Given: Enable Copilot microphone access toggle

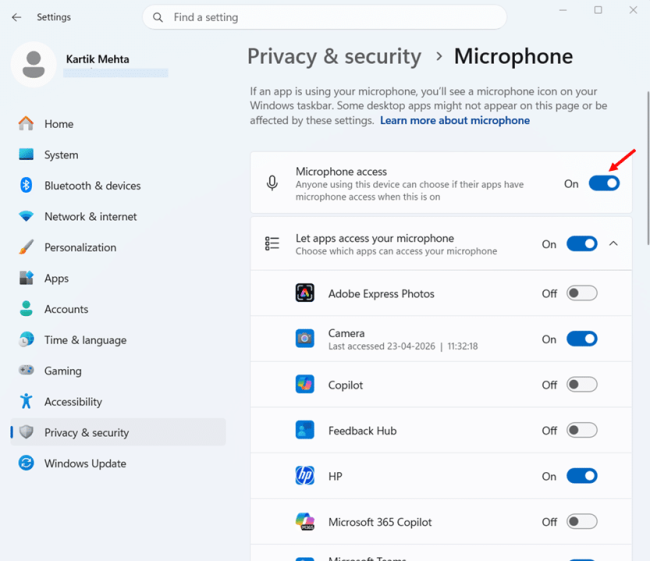Looking at the screenshot, I should pos(582,384).
